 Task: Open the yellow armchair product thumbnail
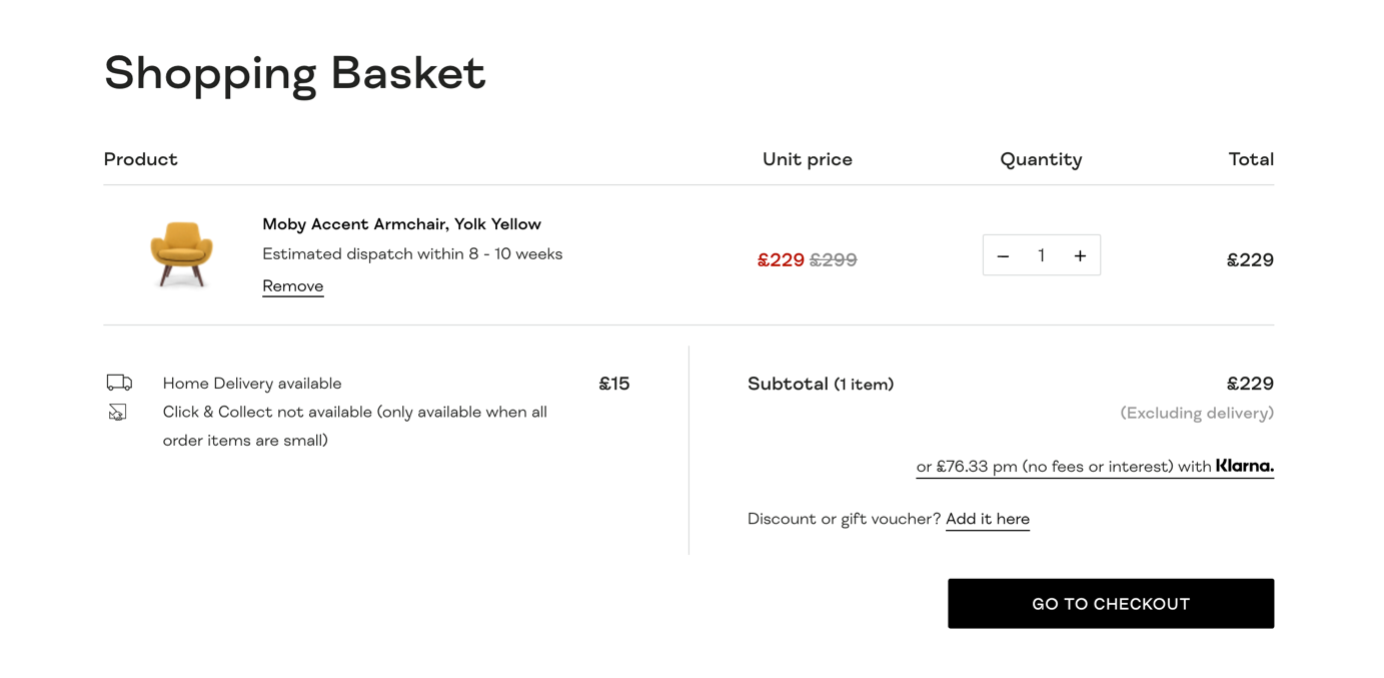(181, 254)
